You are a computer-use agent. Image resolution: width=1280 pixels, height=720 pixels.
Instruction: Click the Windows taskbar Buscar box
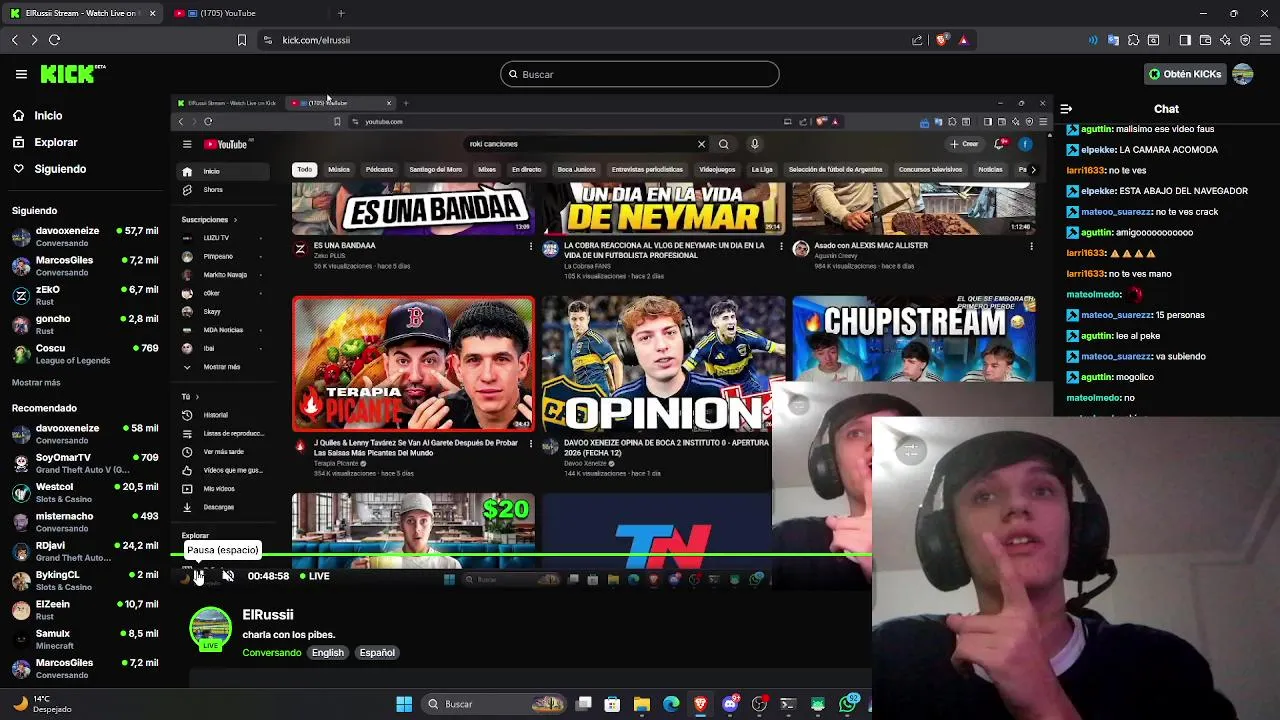click(x=495, y=704)
